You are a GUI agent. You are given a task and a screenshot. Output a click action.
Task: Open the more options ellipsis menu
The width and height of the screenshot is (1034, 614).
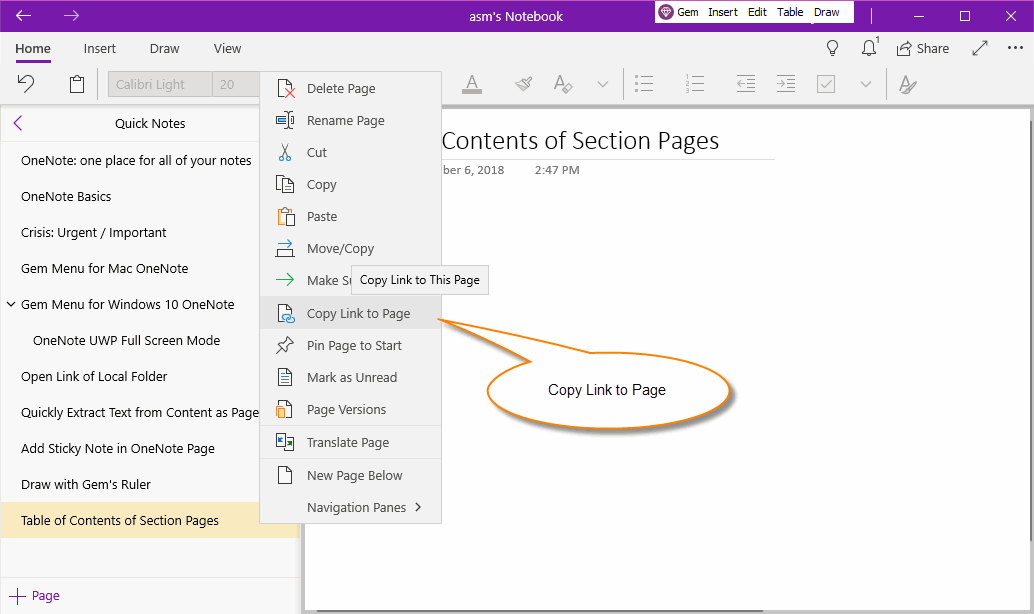pyautogui.click(x=1016, y=47)
